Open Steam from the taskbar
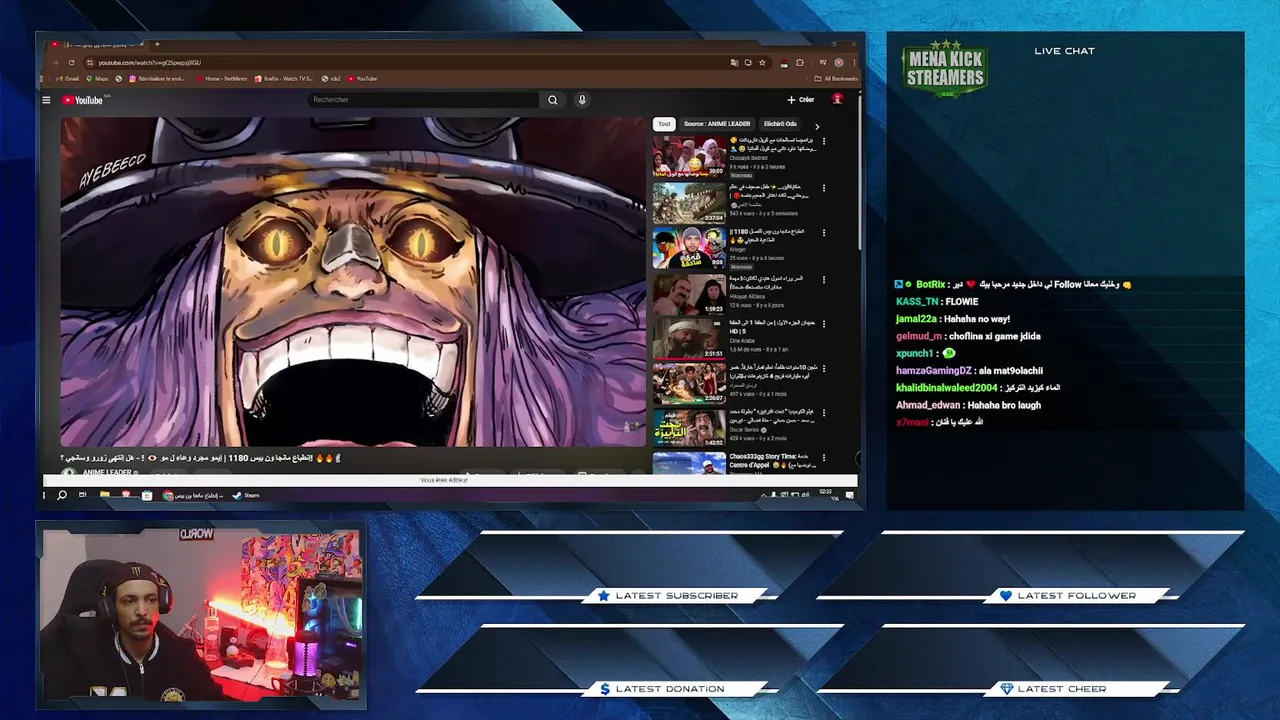 click(x=245, y=495)
